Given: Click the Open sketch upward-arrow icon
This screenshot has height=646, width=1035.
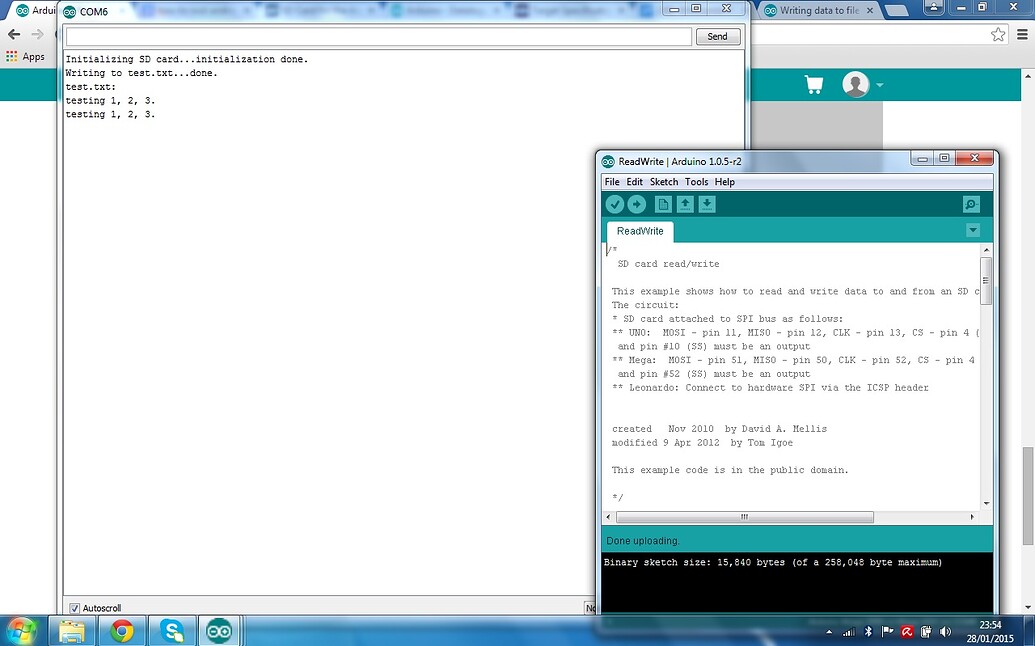Looking at the screenshot, I should tap(684, 204).
